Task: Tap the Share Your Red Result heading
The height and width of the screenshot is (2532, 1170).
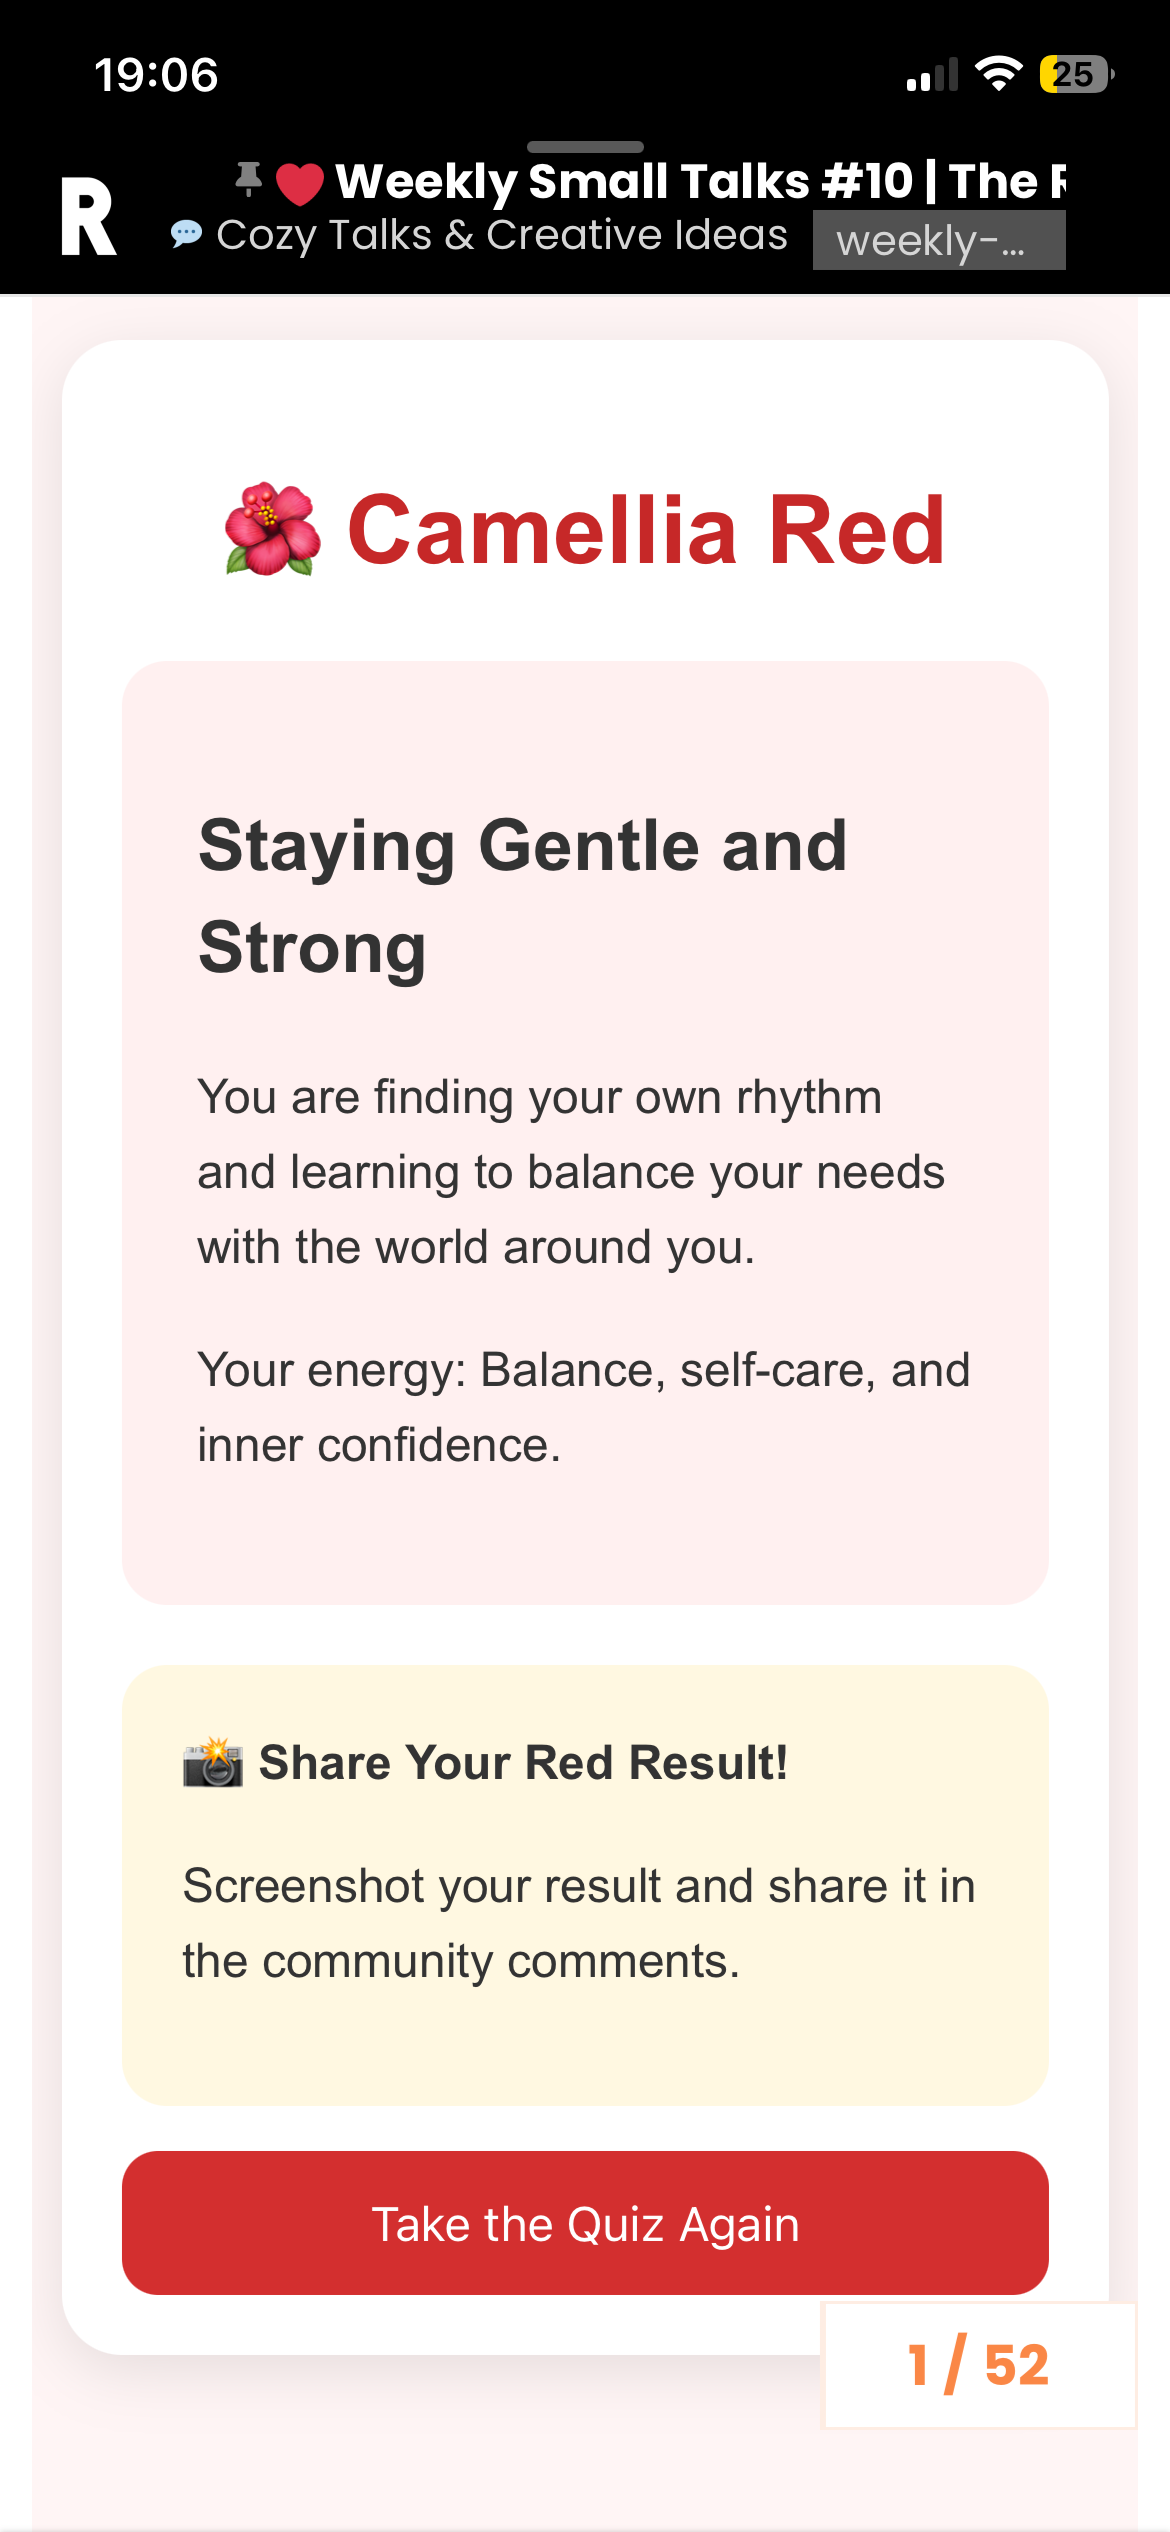Action: point(523,1762)
